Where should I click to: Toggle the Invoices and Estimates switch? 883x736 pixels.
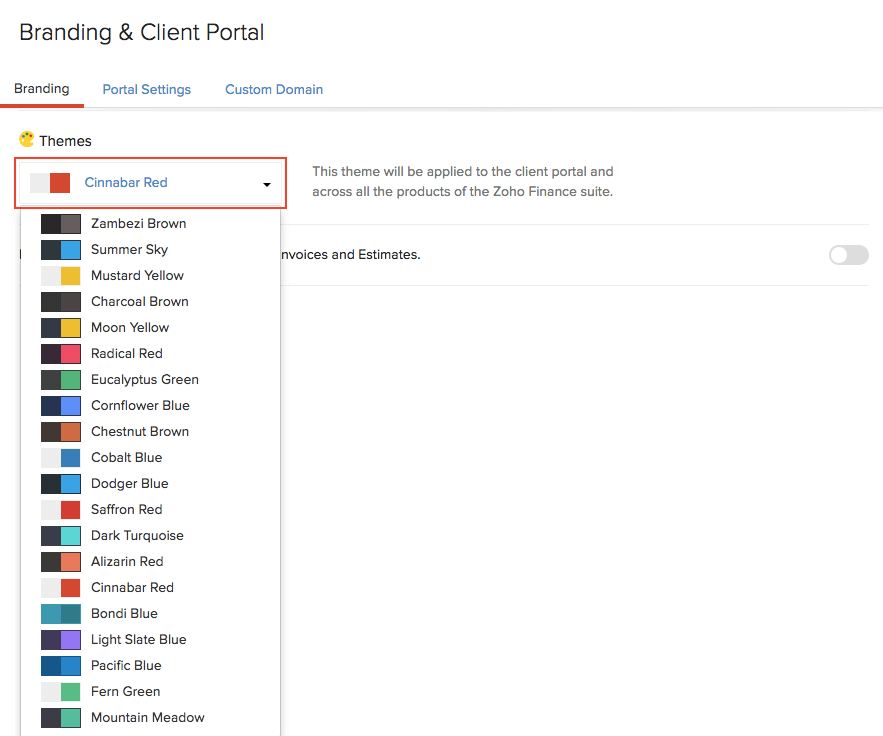coord(848,255)
